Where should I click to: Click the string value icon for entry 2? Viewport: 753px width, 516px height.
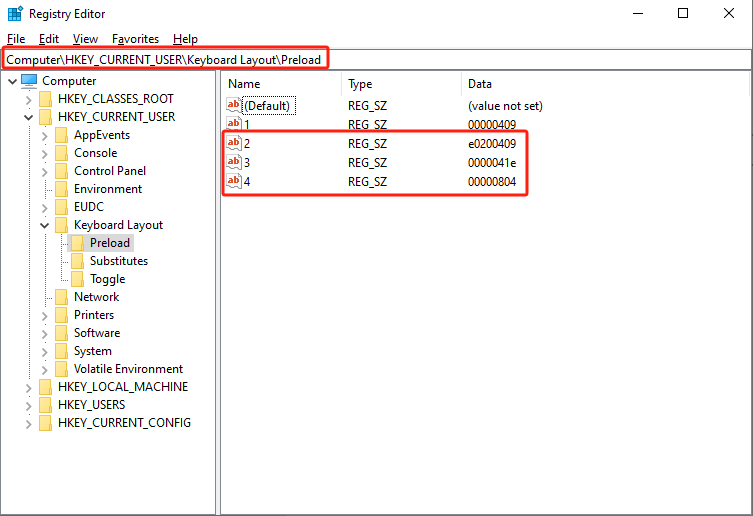[x=234, y=143]
